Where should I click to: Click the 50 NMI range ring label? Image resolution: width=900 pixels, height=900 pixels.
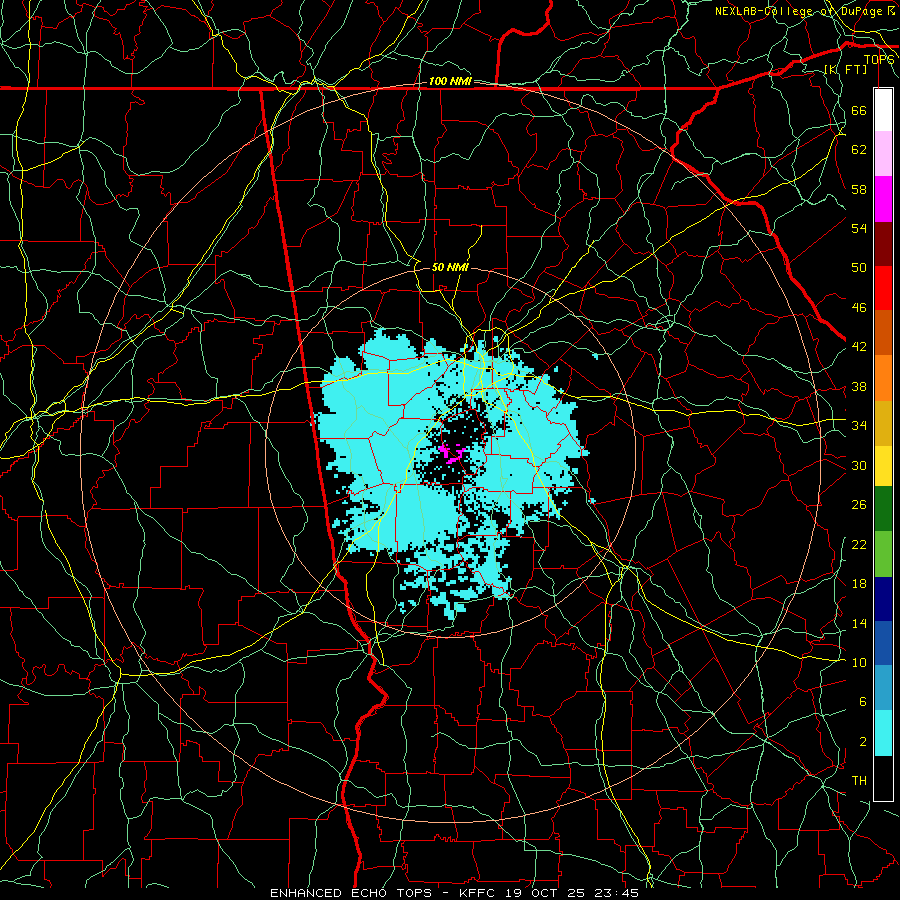point(449,267)
